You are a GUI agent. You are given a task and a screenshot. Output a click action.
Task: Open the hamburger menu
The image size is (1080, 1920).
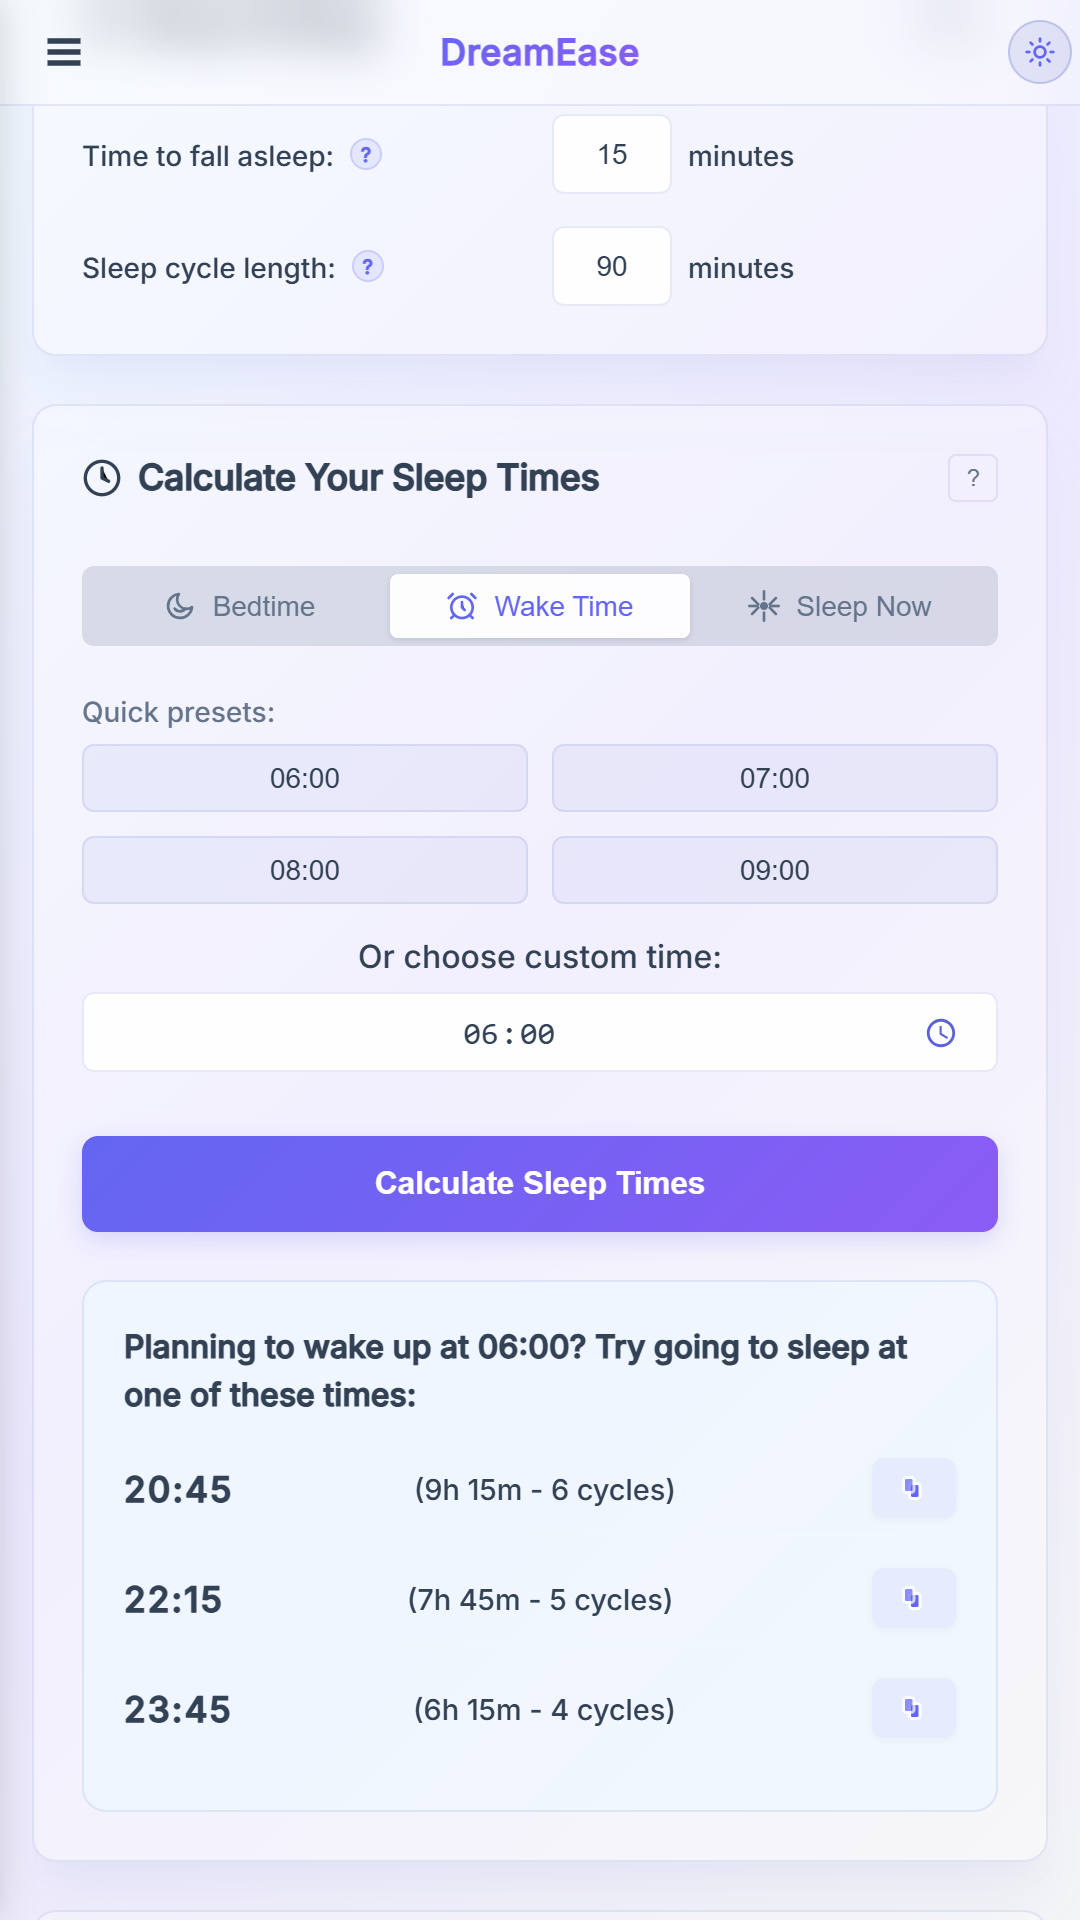64,52
